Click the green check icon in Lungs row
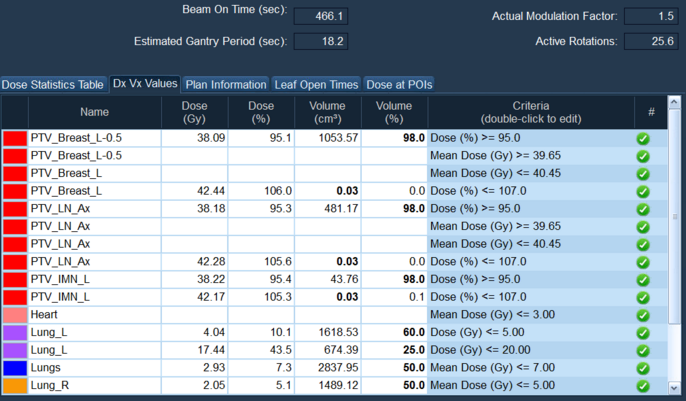 click(x=643, y=368)
